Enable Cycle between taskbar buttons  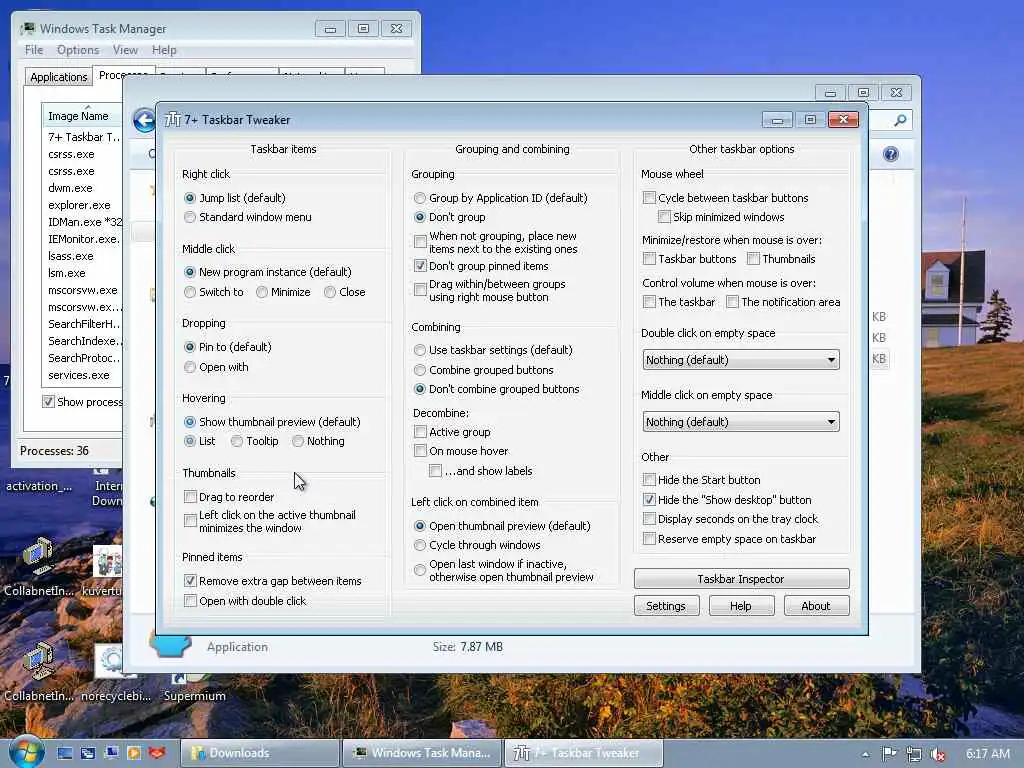point(649,198)
